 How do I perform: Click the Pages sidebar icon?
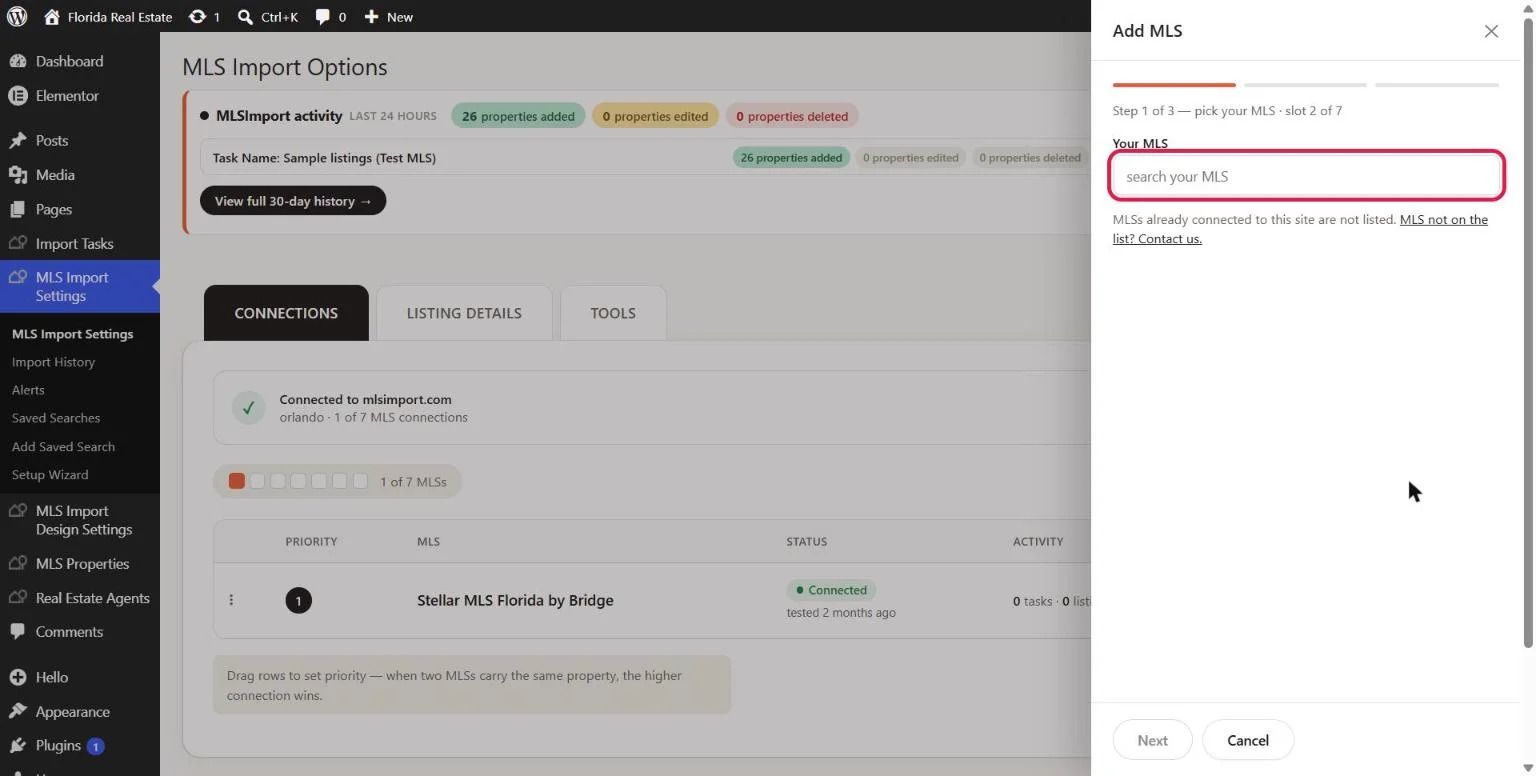tap(17, 210)
